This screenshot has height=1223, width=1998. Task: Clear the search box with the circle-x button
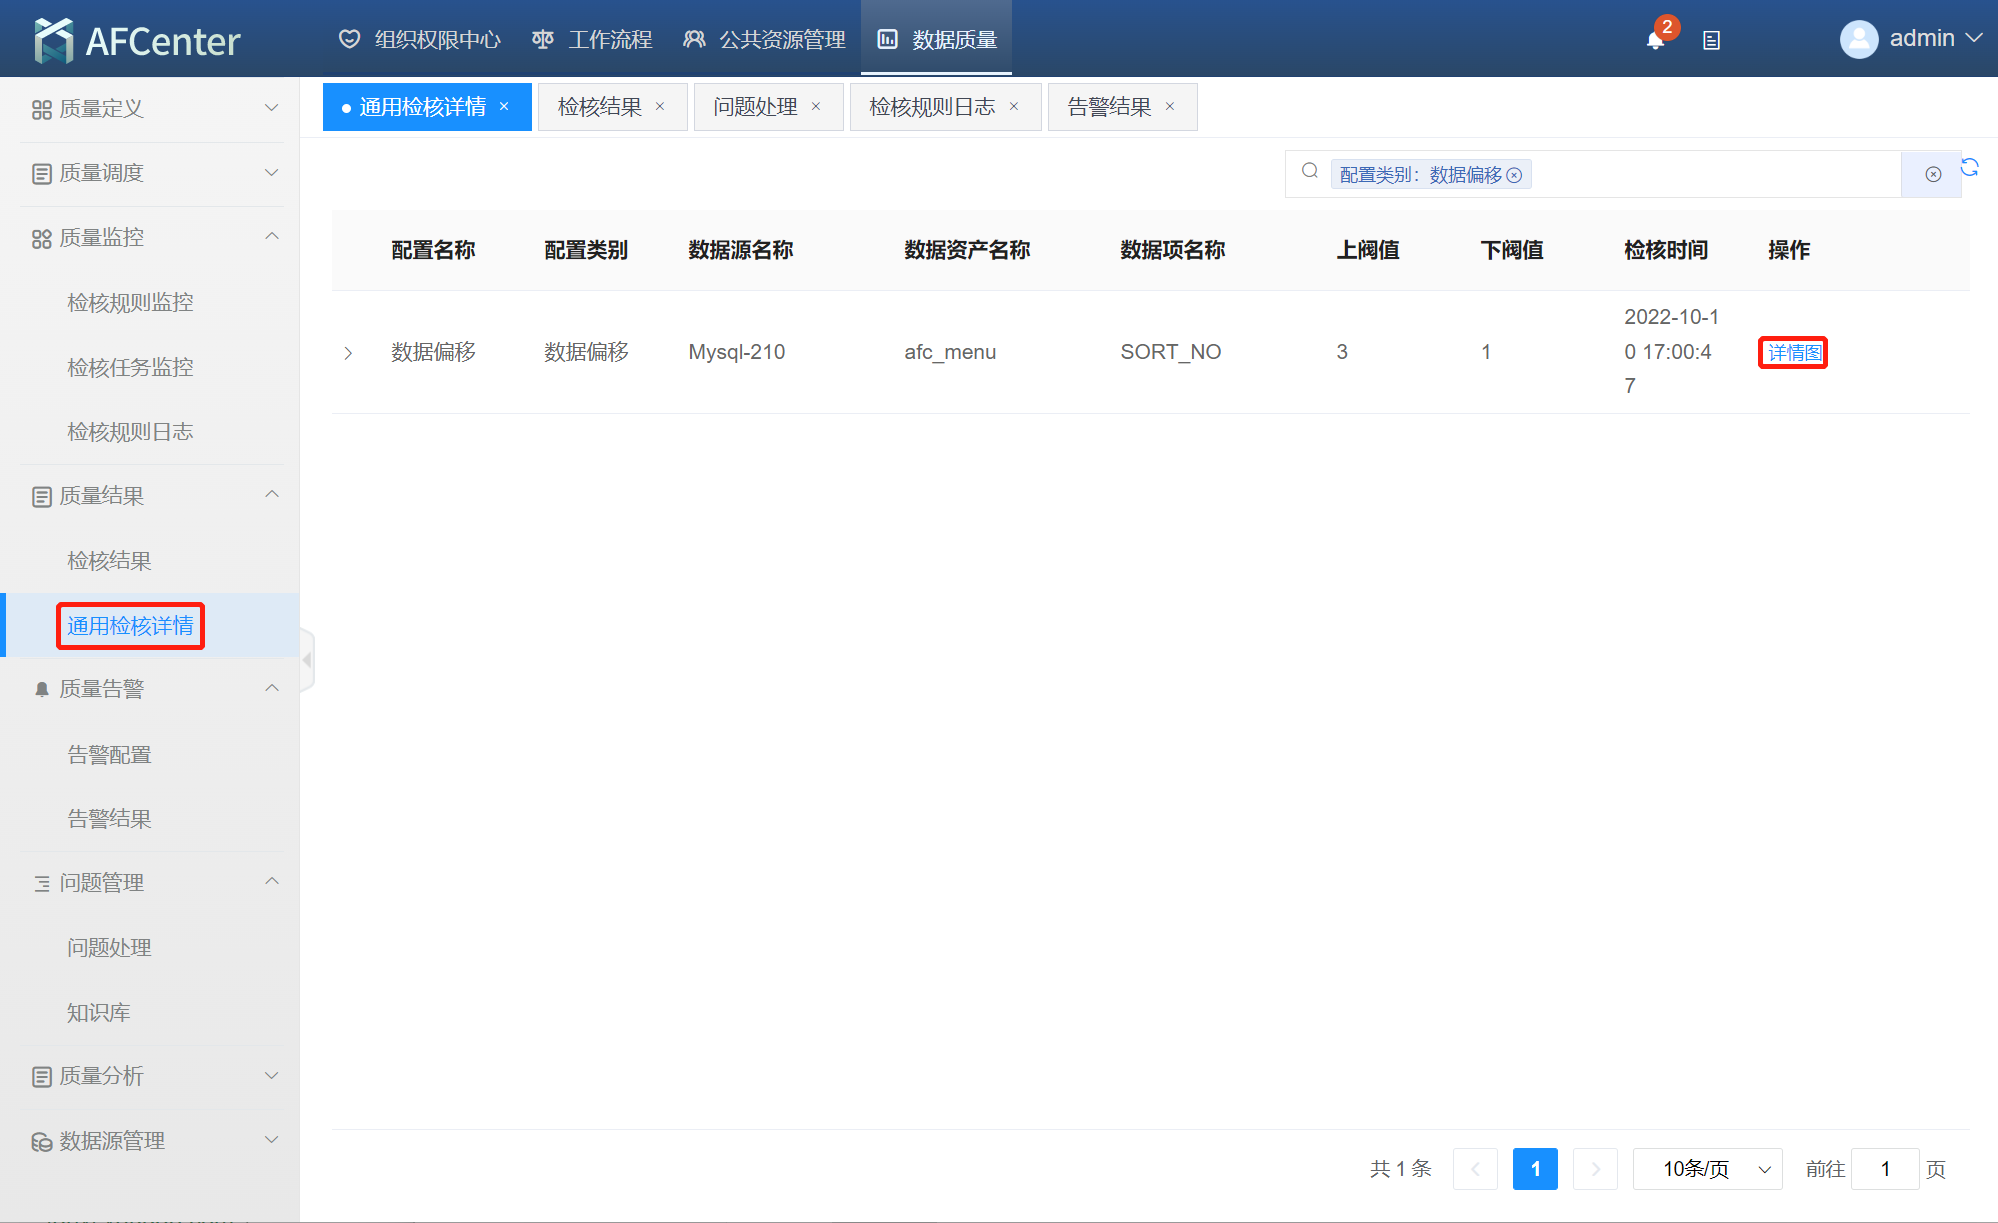[1933, 175]
